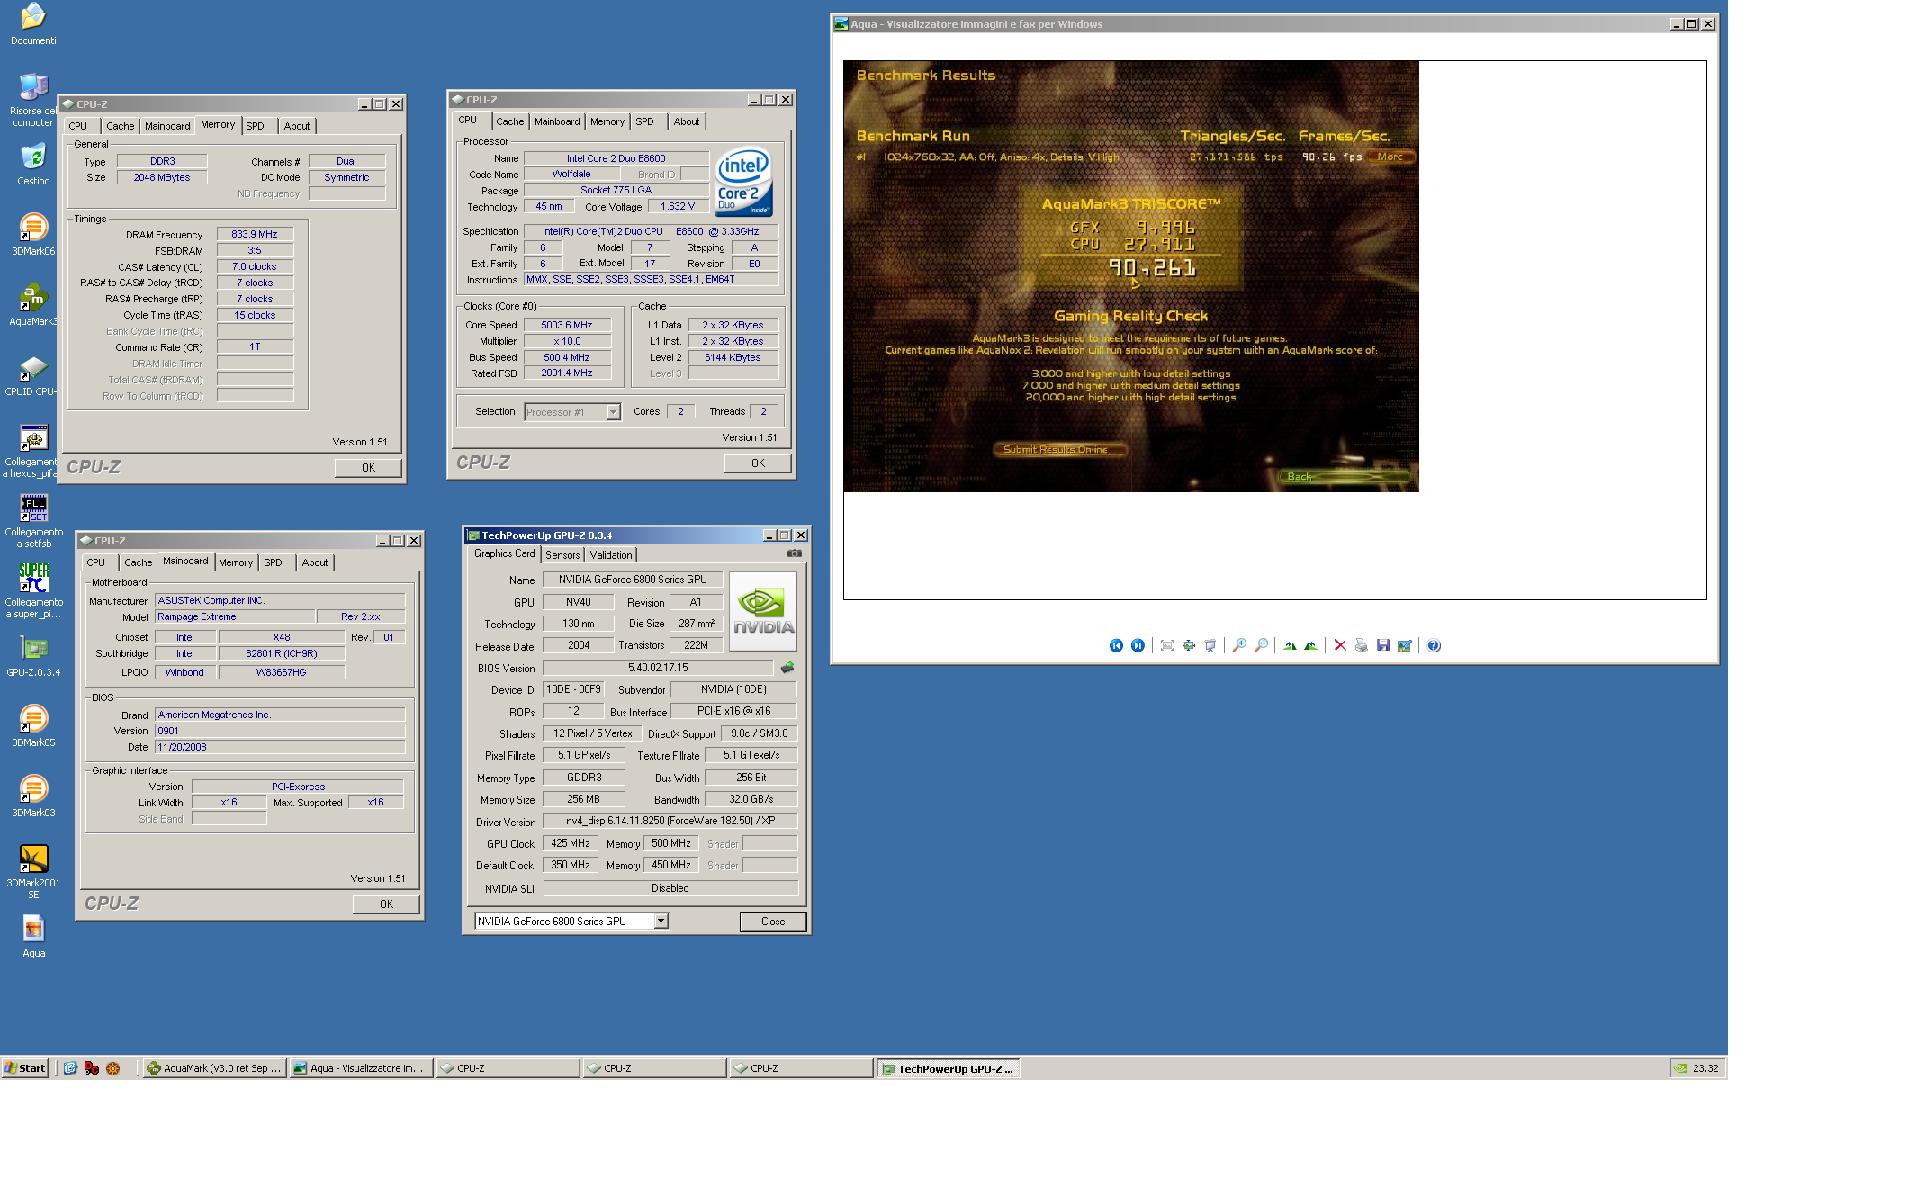Click the Best Fit icon in image viewer
1920x1200 pixels.
click(x=1167, y=646)
